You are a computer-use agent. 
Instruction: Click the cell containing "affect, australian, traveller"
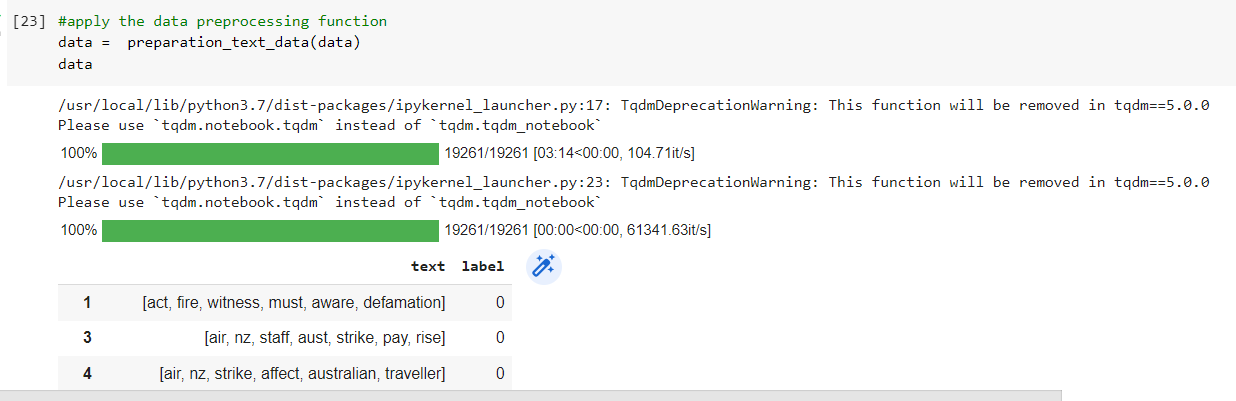point(302,374)
